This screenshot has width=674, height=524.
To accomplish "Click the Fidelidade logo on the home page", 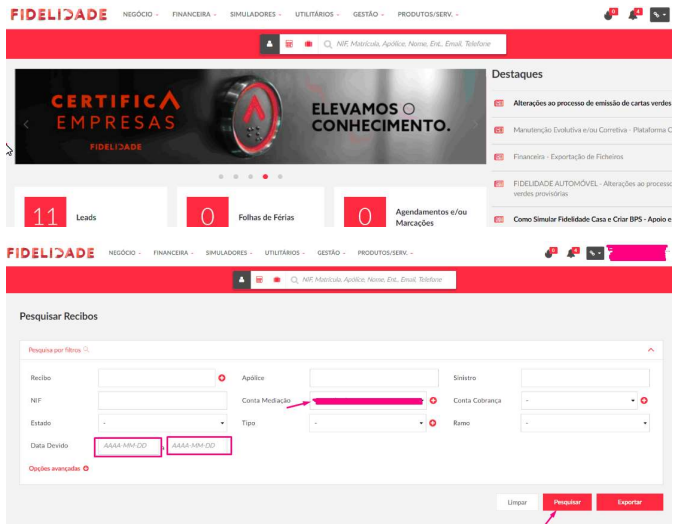I will tap(59, 14).
